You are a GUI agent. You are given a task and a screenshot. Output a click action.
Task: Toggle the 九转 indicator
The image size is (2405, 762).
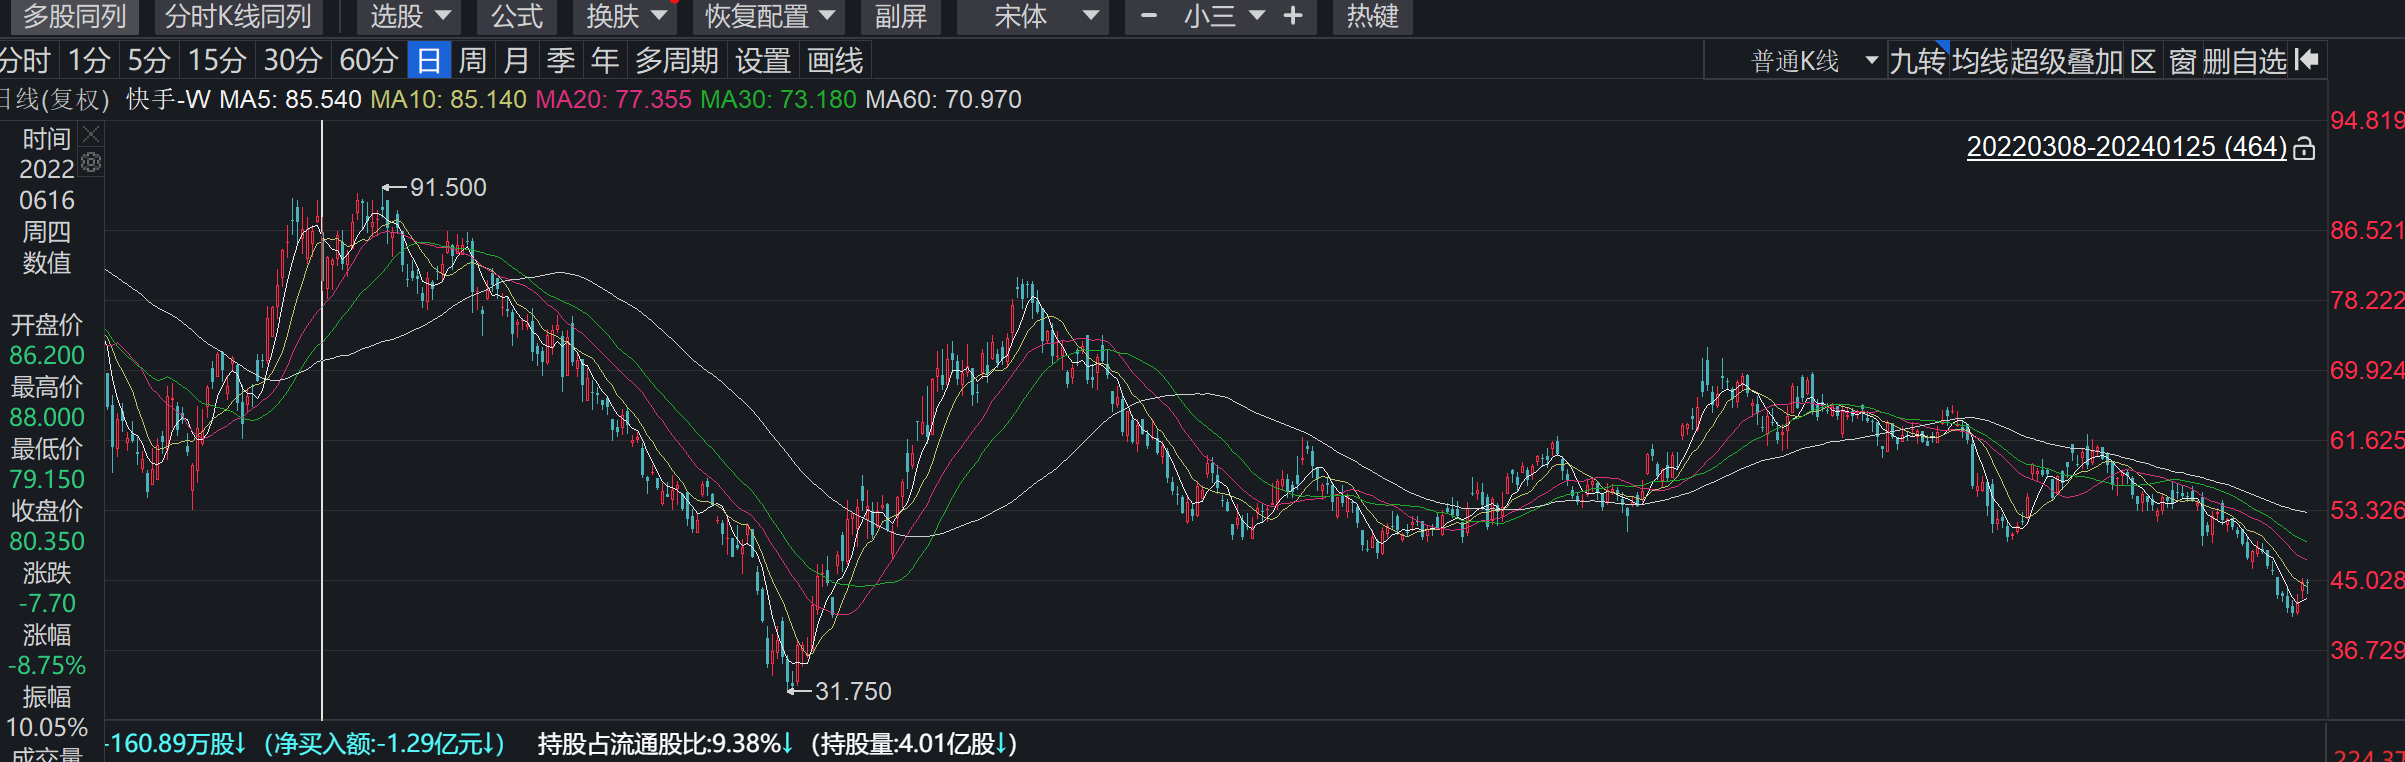click(1917, 61)
